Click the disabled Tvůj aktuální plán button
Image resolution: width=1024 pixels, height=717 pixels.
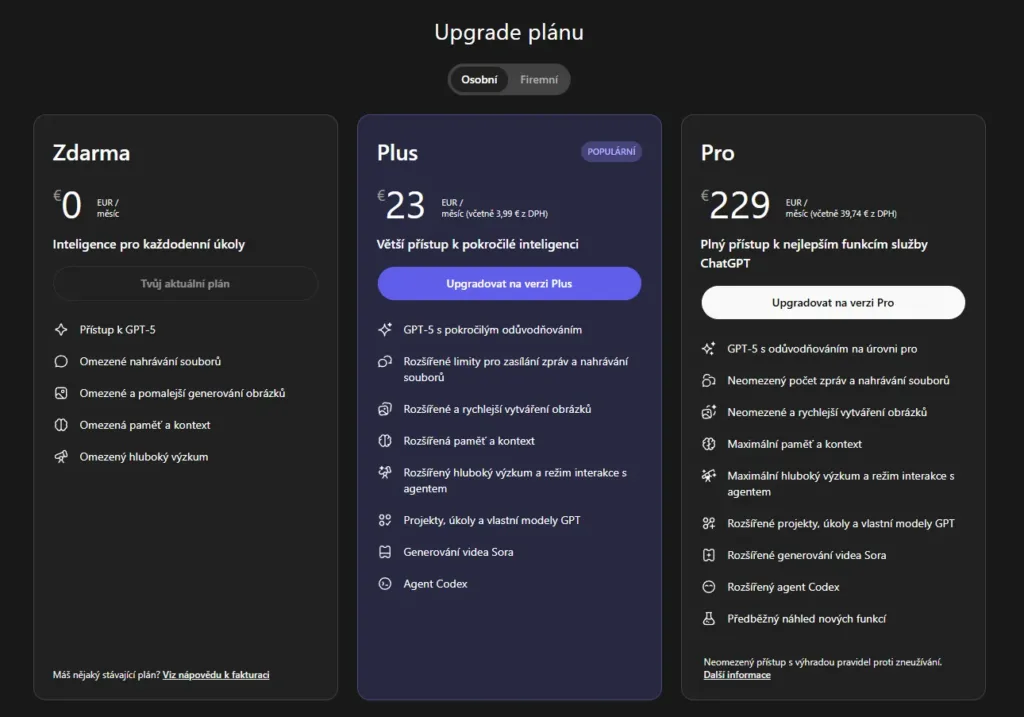185,283
